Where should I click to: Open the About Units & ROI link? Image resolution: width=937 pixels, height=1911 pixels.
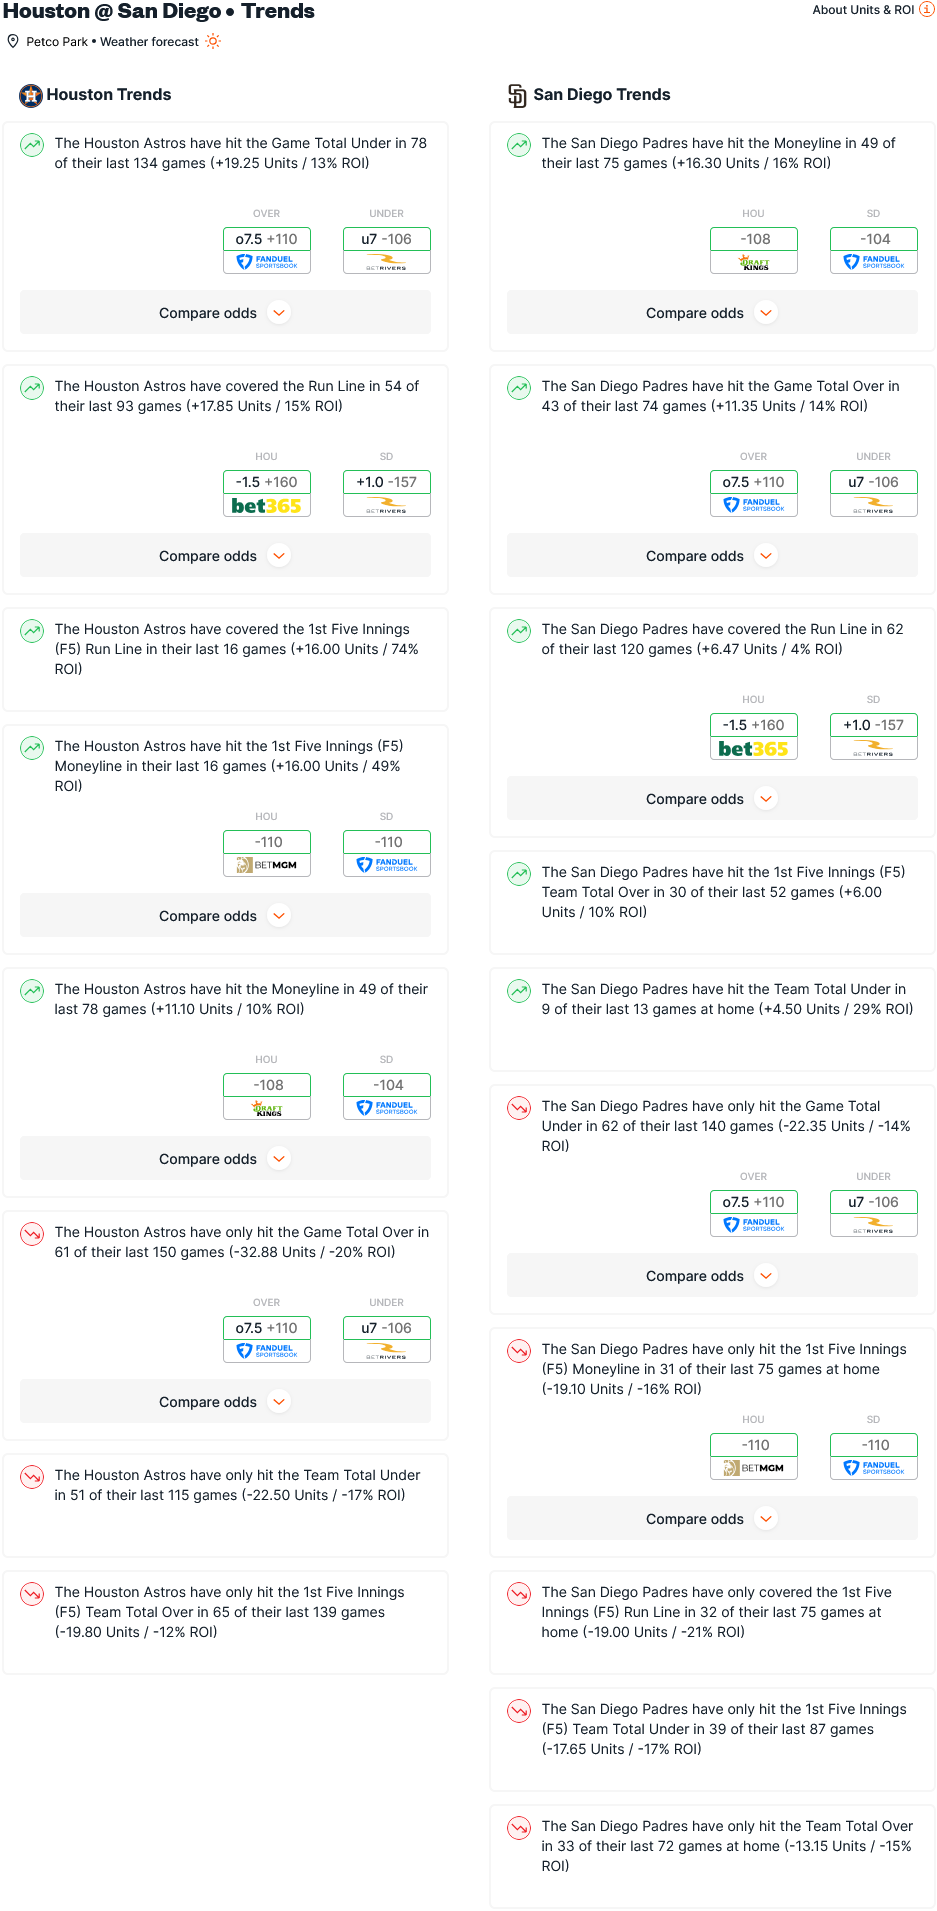pos(863,9)
